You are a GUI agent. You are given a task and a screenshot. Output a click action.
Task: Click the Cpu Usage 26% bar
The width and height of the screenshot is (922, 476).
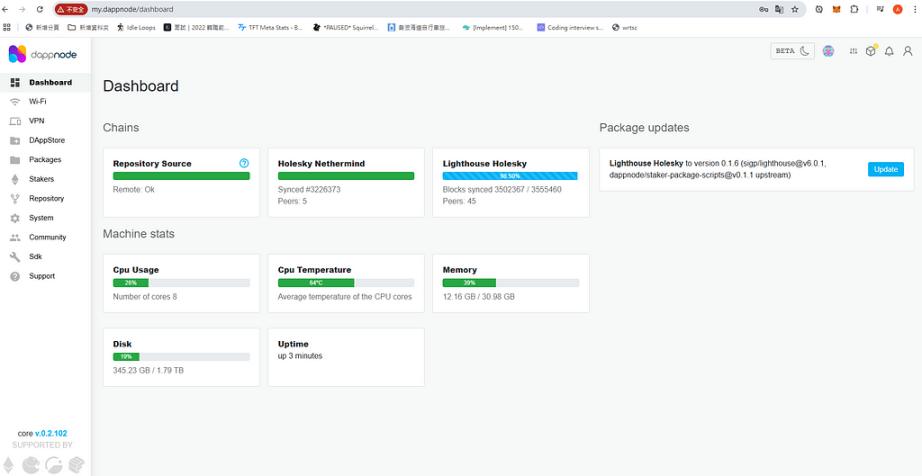[x=181, y=283]
